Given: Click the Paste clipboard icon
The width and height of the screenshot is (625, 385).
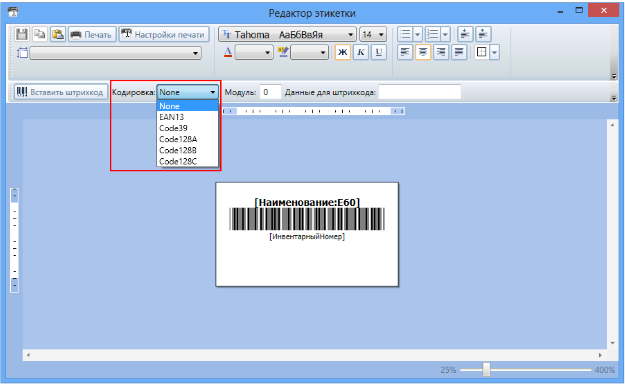Looking at the screenshot, I should pos(58,34).
